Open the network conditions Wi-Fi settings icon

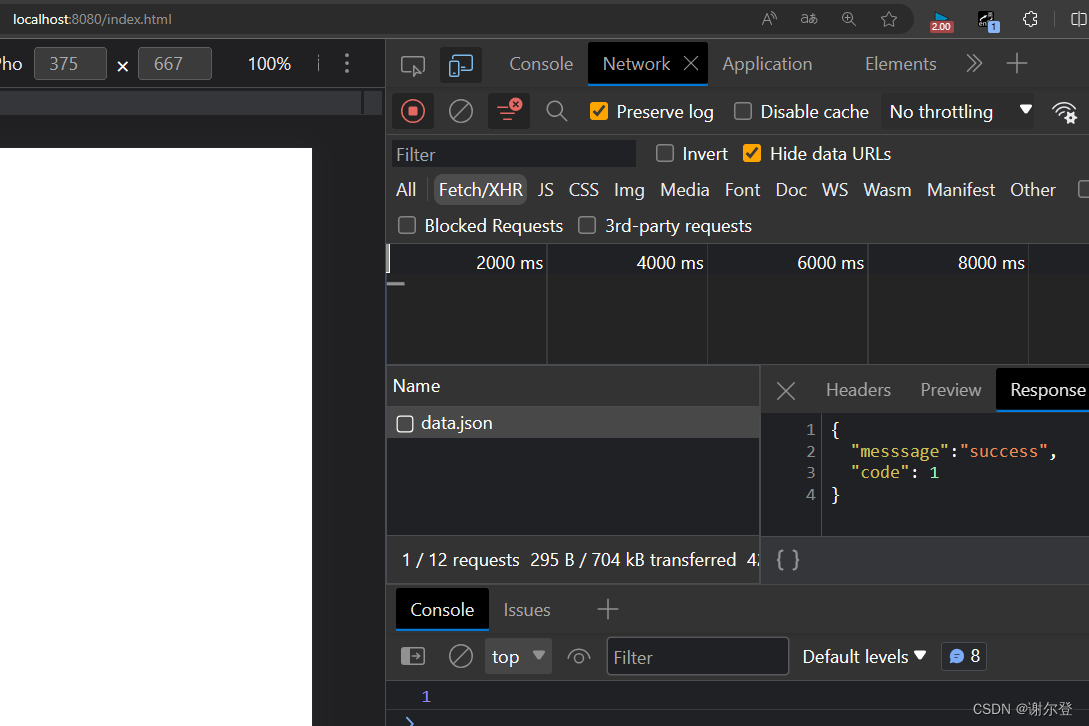click(x=1064, y=112)
